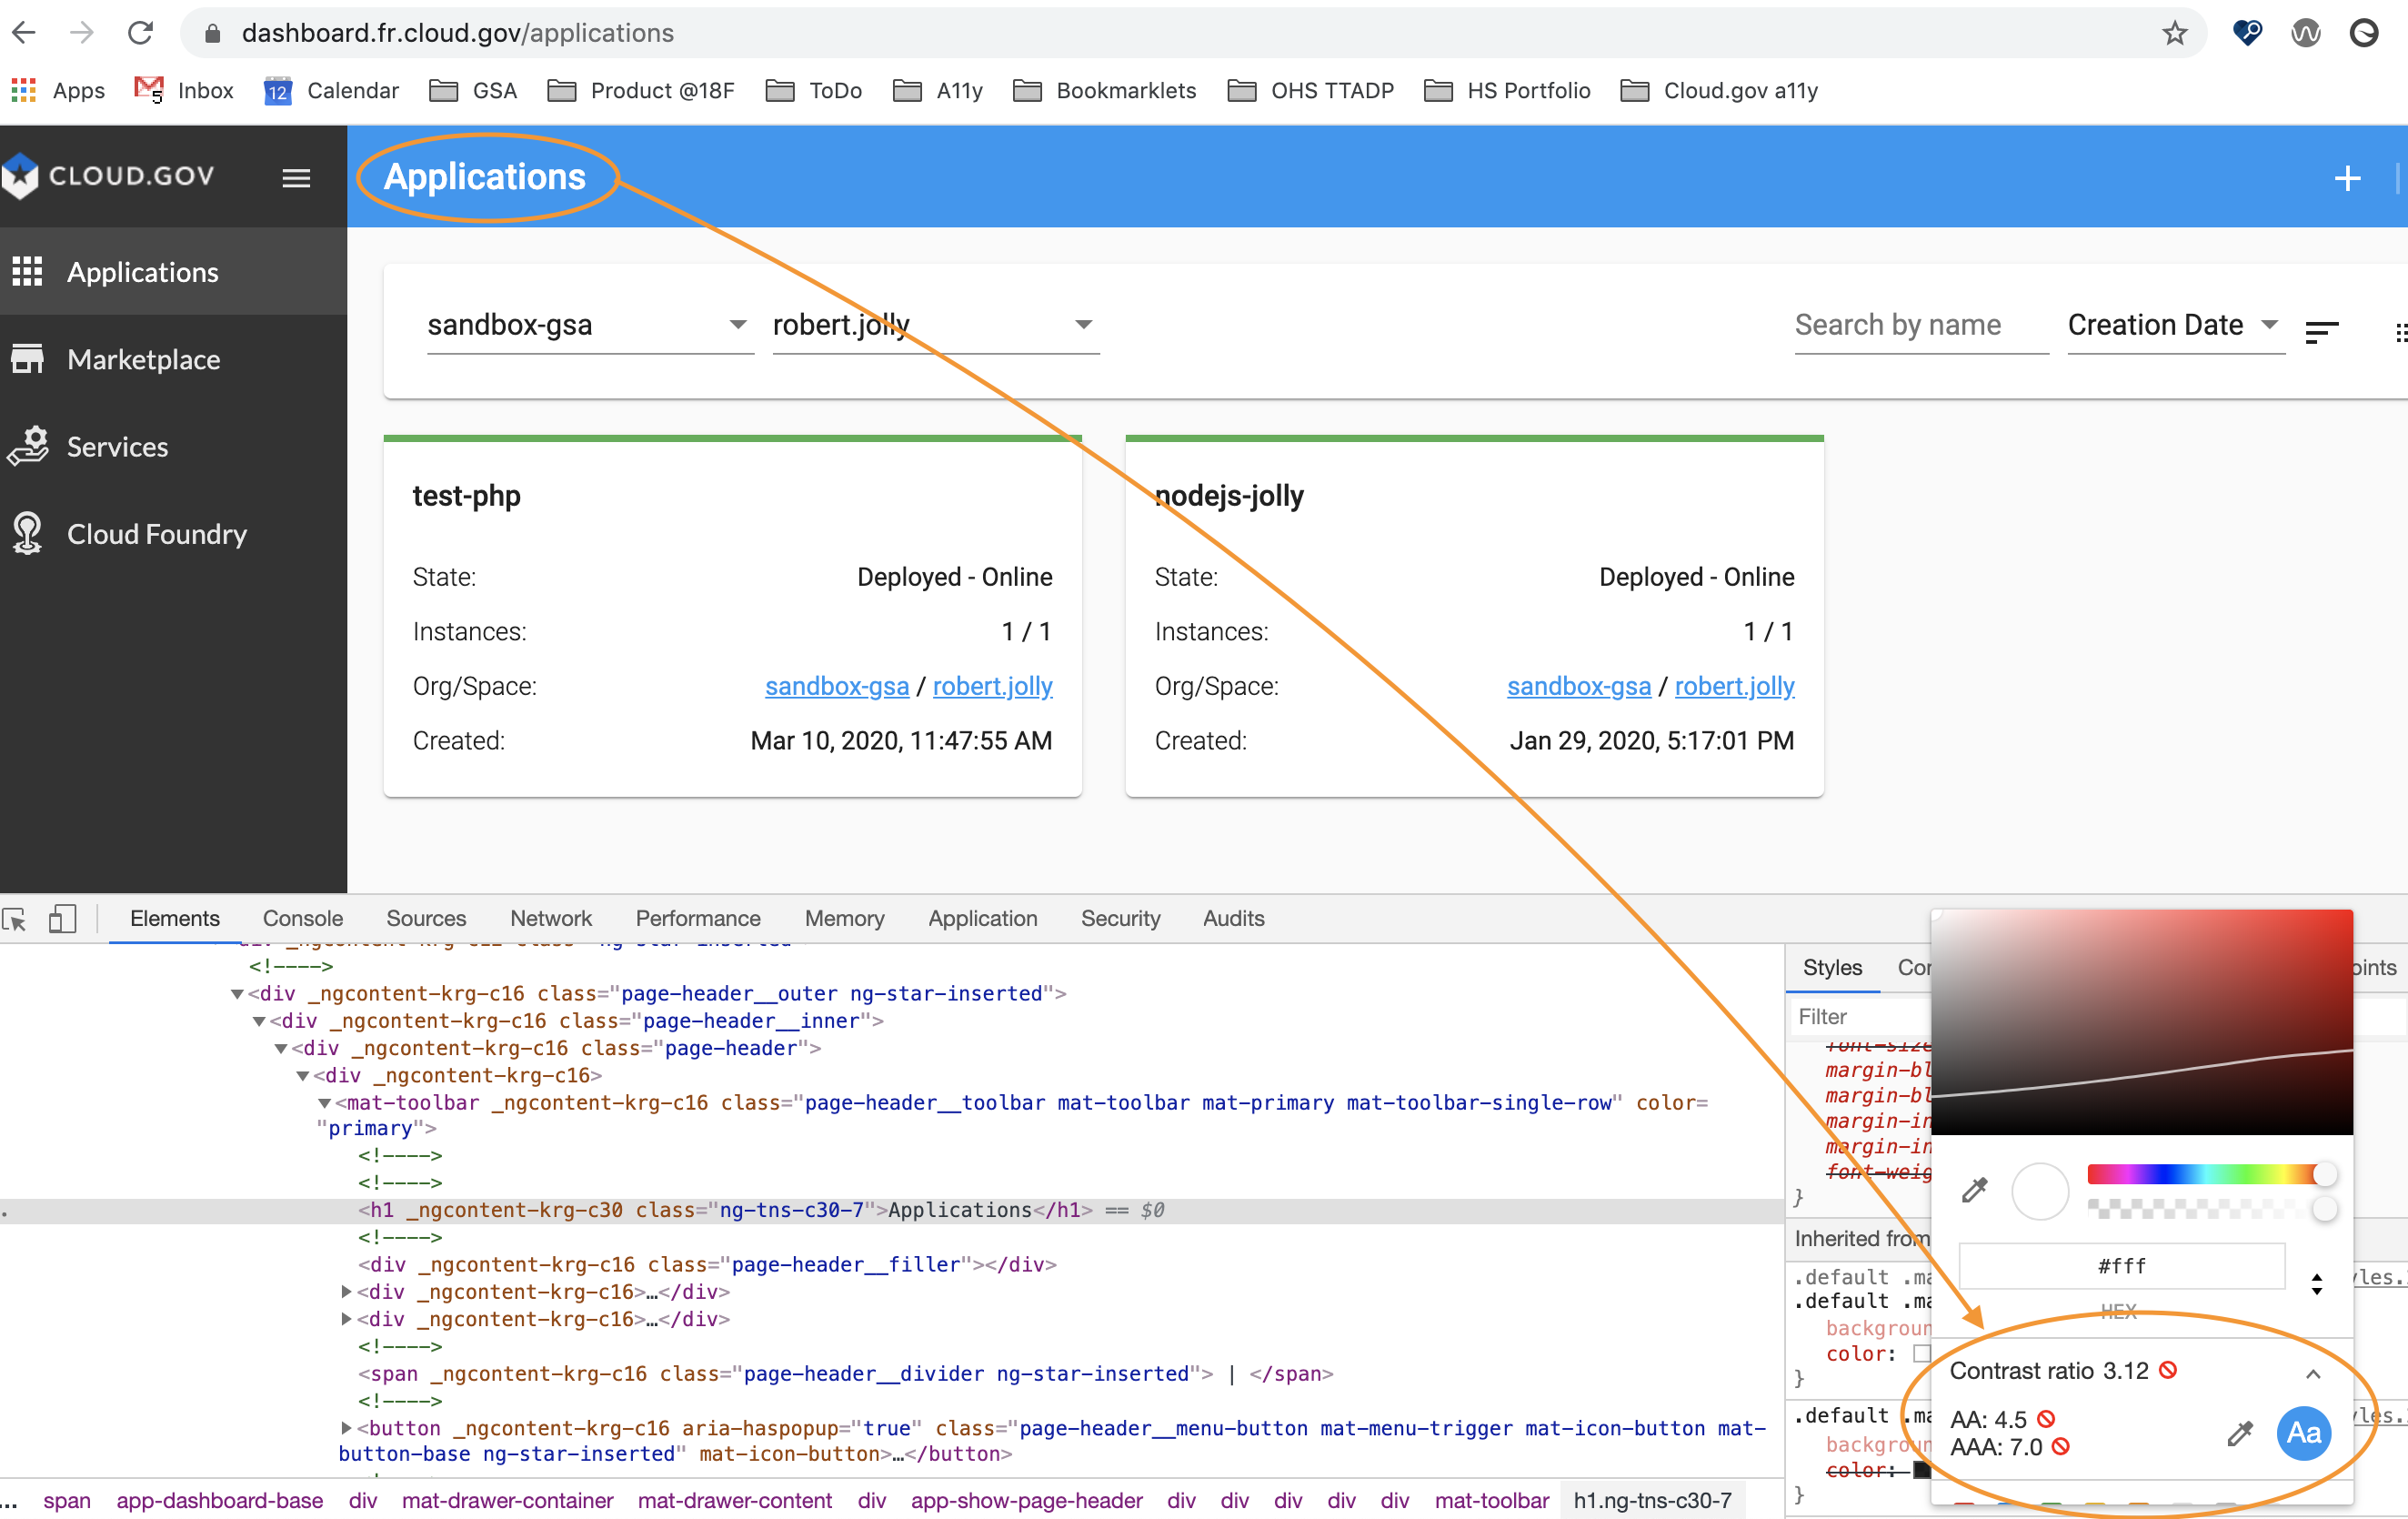Click the browser forward arrow

click(82, 33)
